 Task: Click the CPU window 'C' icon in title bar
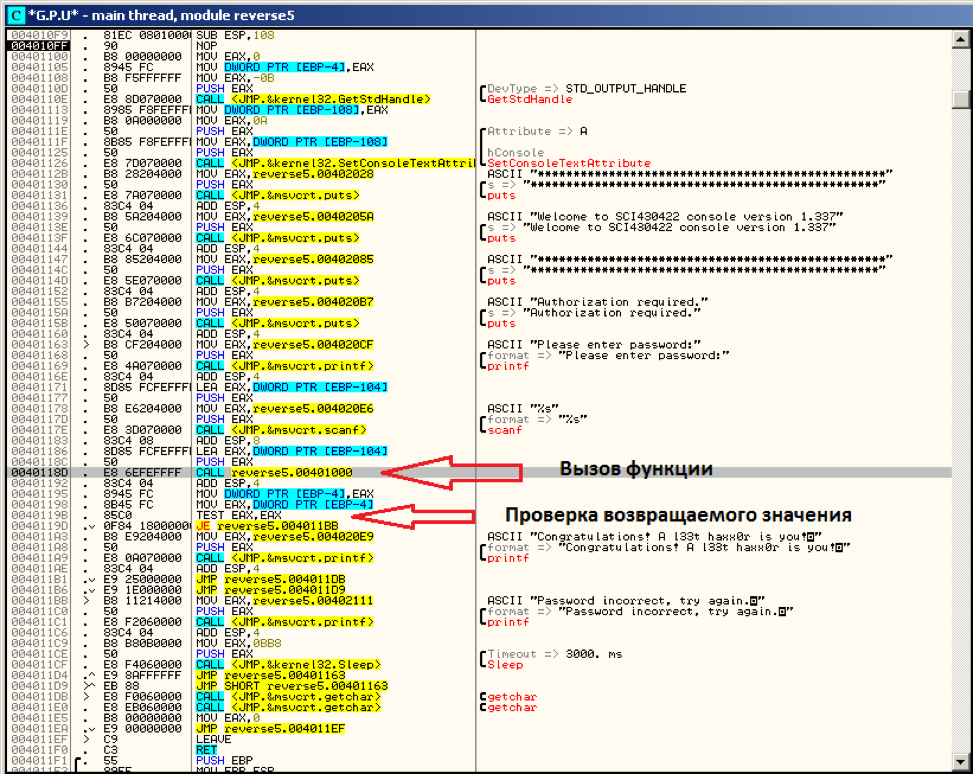click(16, 15)
